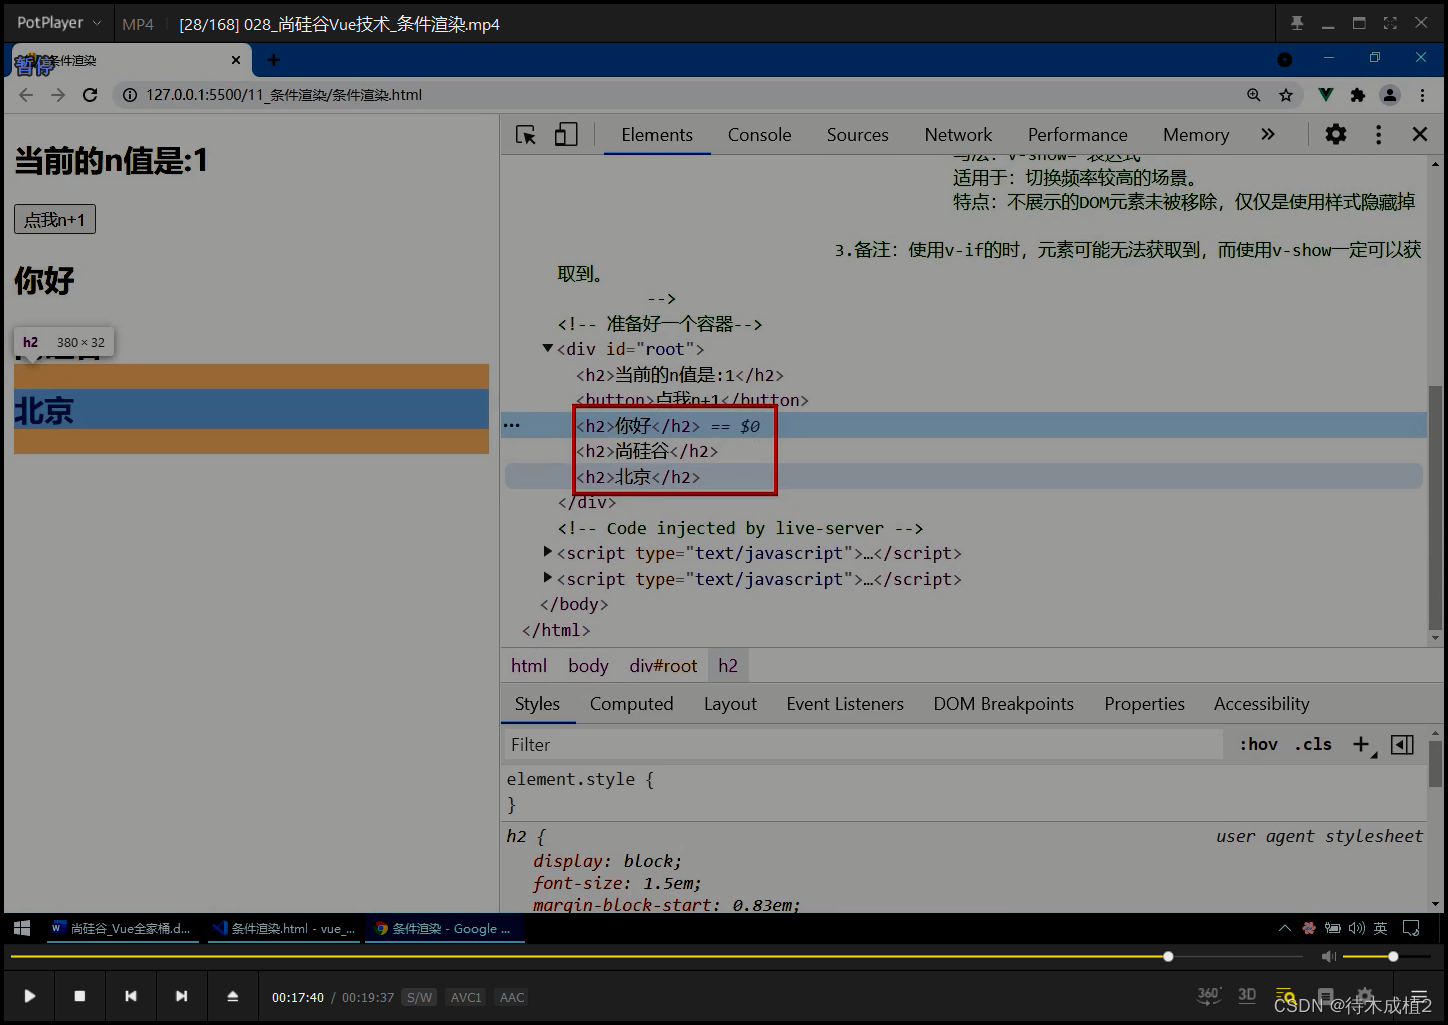
Task: Close the DevTools panel
Action: [x=1419, y=134]
